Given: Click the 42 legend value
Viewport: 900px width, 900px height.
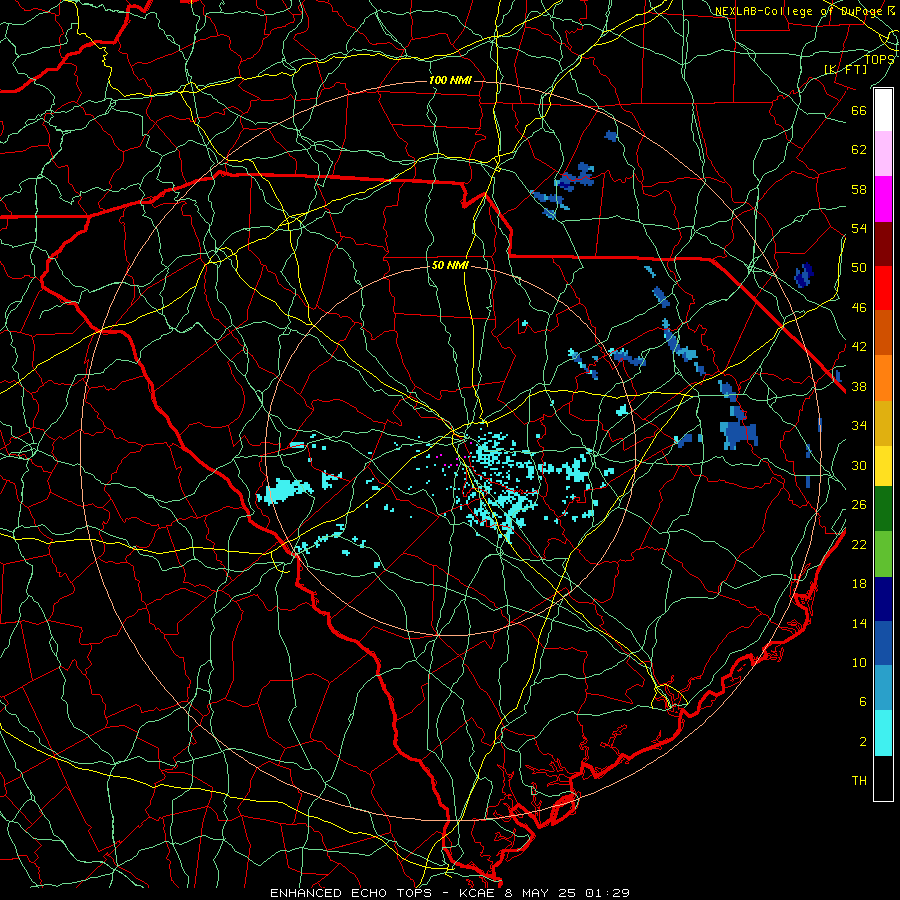Looking at the screenshot, I should point(859,347).
